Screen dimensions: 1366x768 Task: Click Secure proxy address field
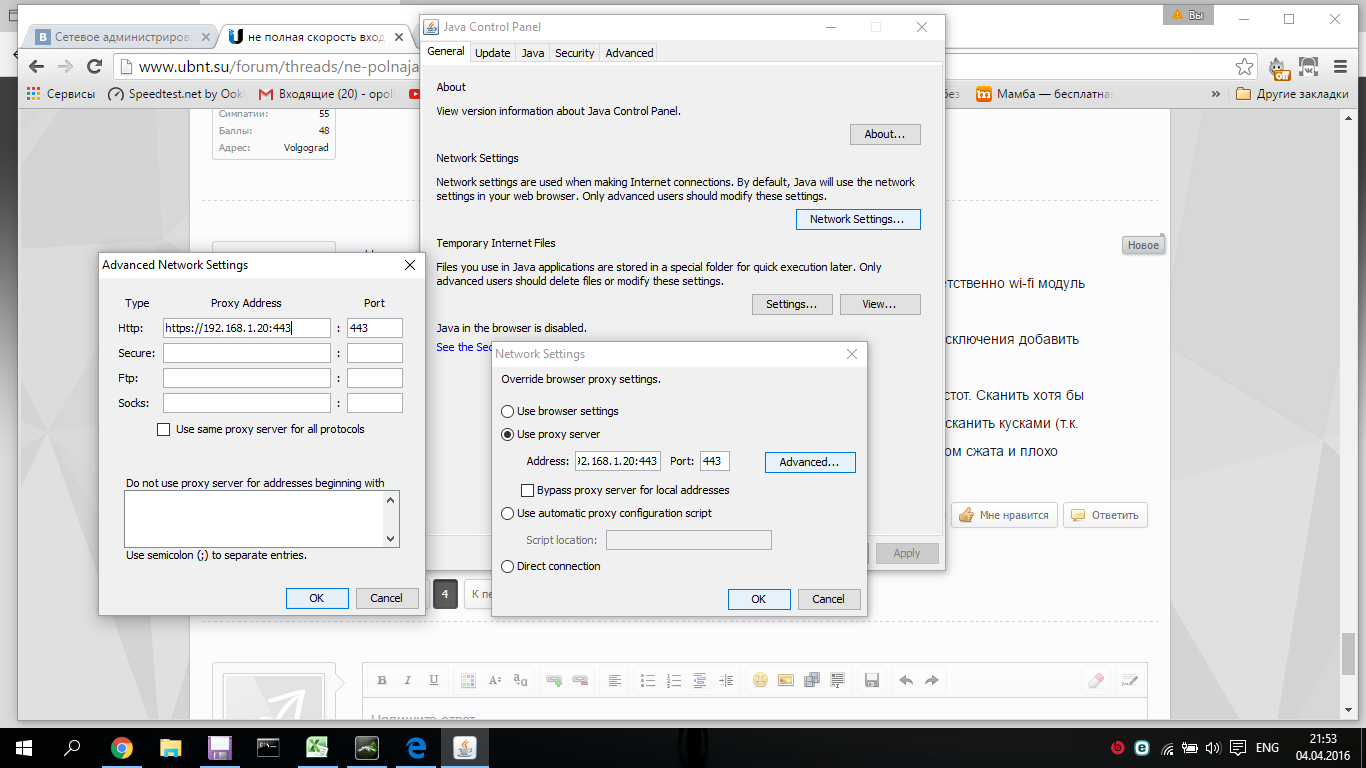tap(246, 353)
